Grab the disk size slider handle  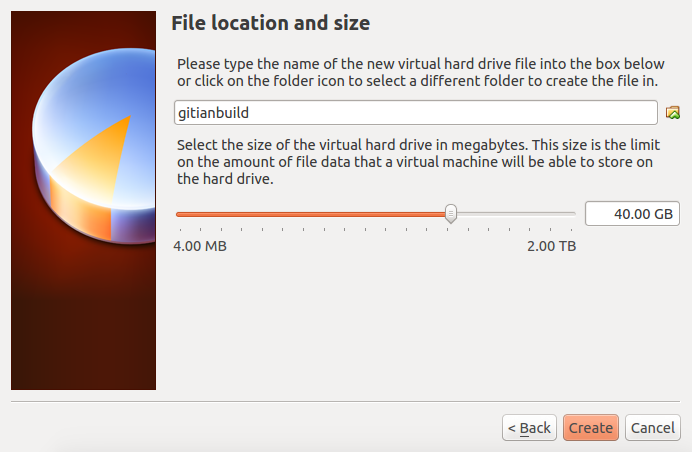(x=451, y=213)
